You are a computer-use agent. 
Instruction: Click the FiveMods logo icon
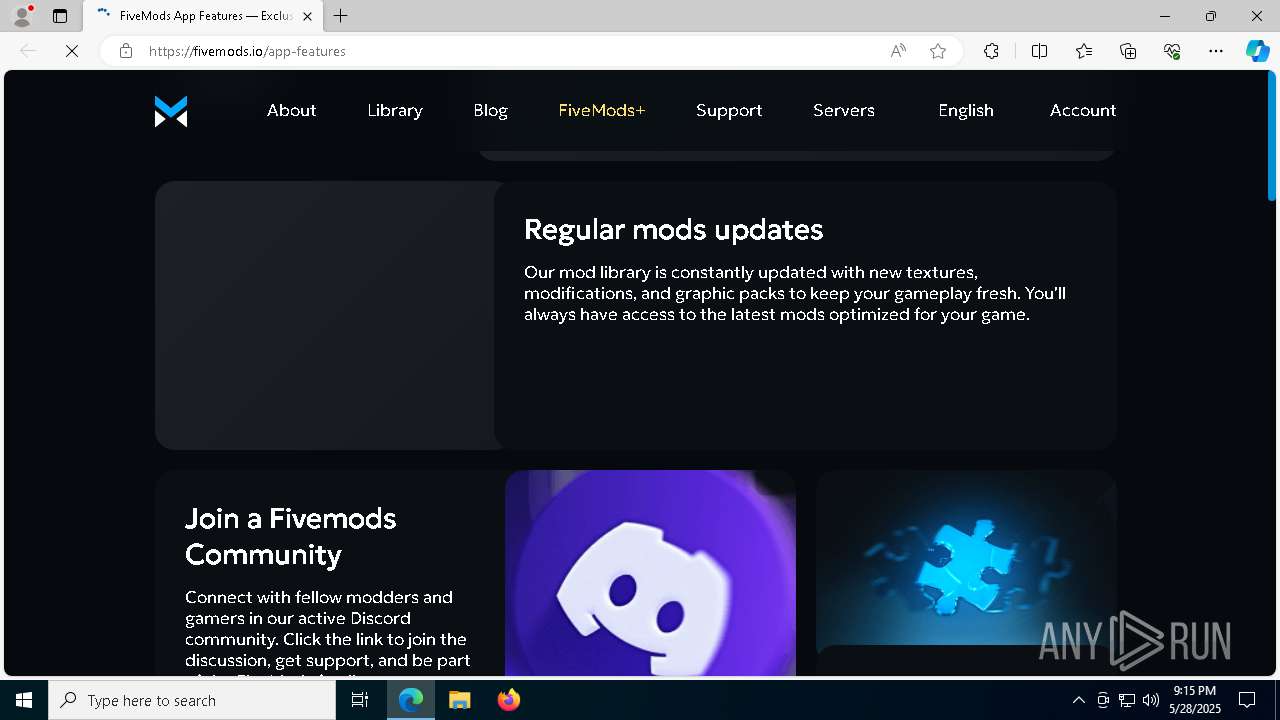[x=171, y=111]
